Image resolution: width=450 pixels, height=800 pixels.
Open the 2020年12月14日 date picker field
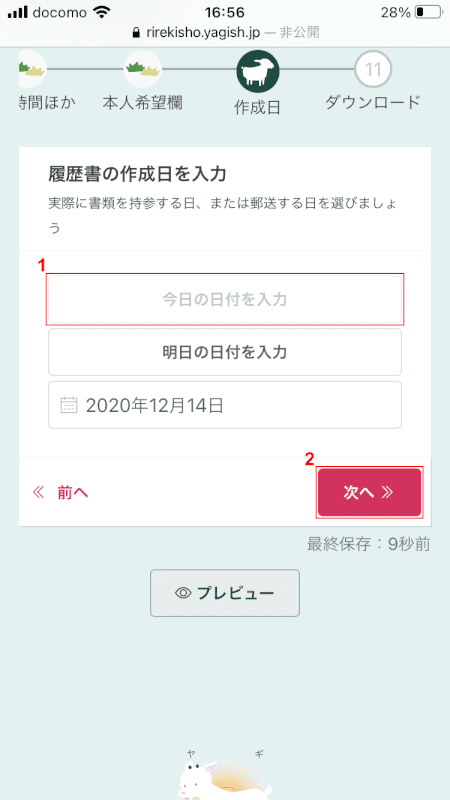coord(225,405)
